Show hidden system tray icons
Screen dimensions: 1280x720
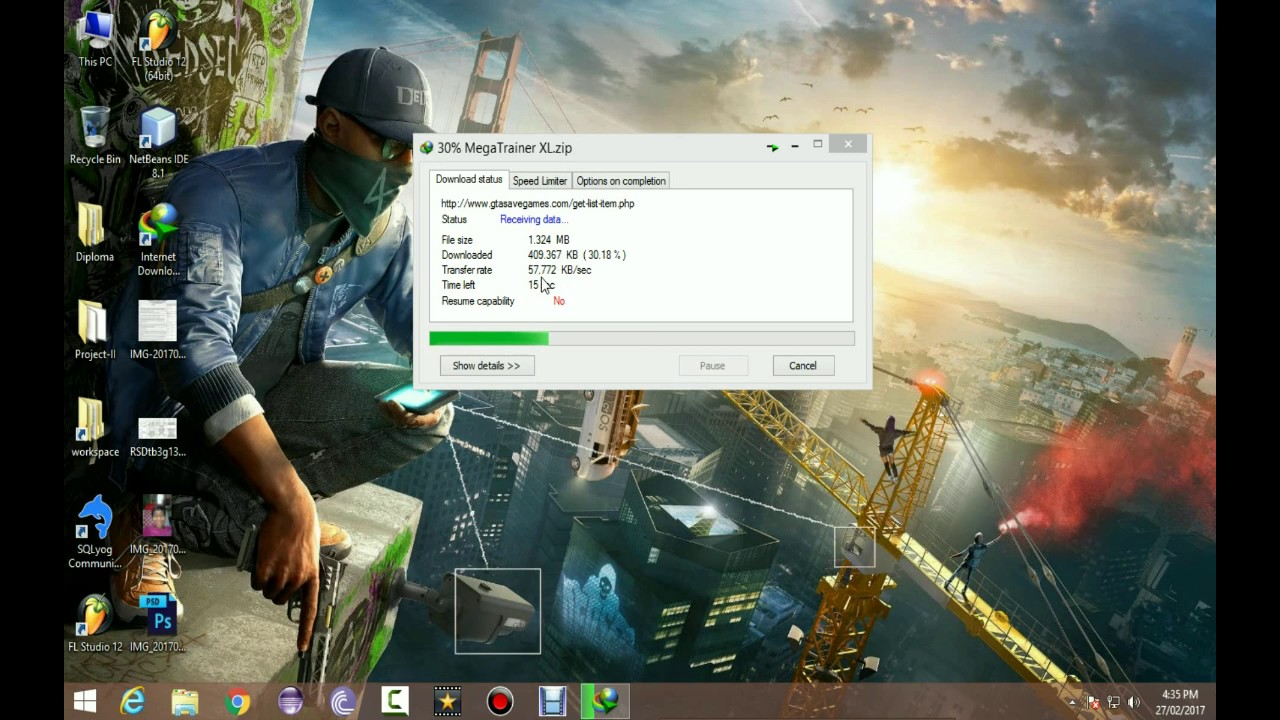click(1073, 703)
